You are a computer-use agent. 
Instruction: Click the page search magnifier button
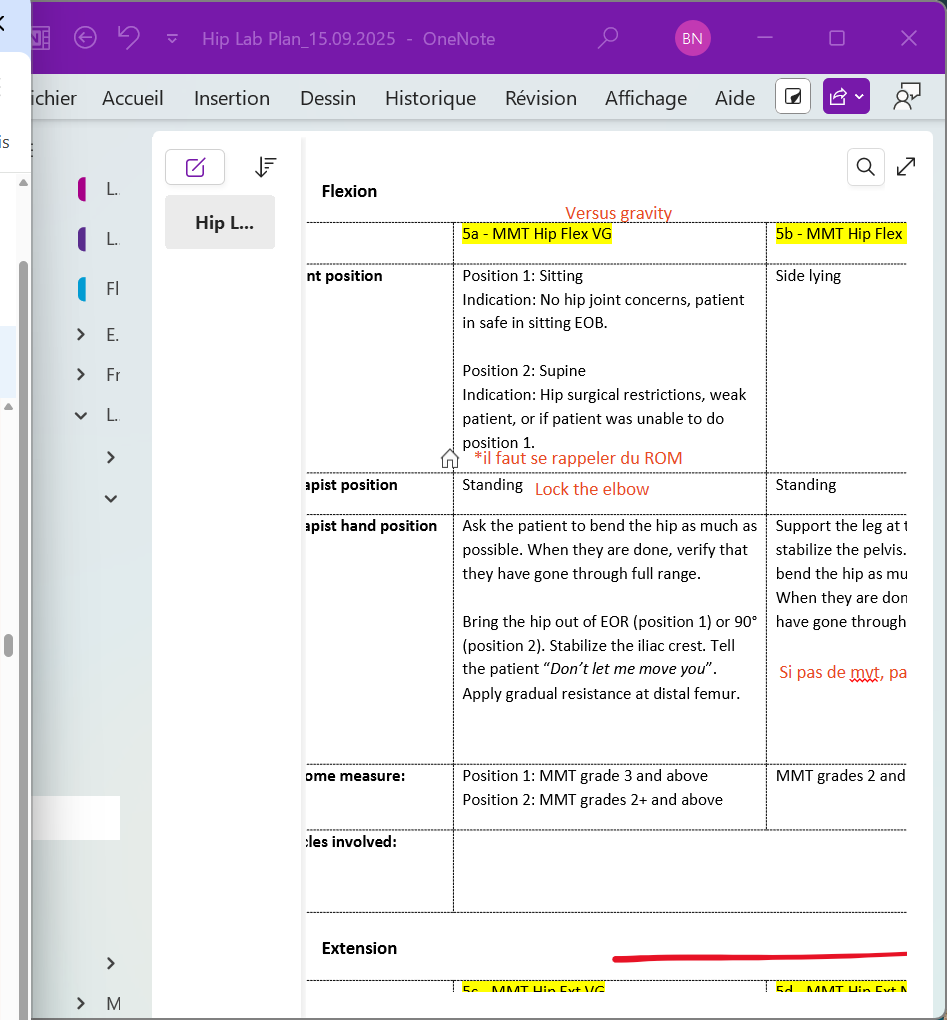[x=865, y=167]
